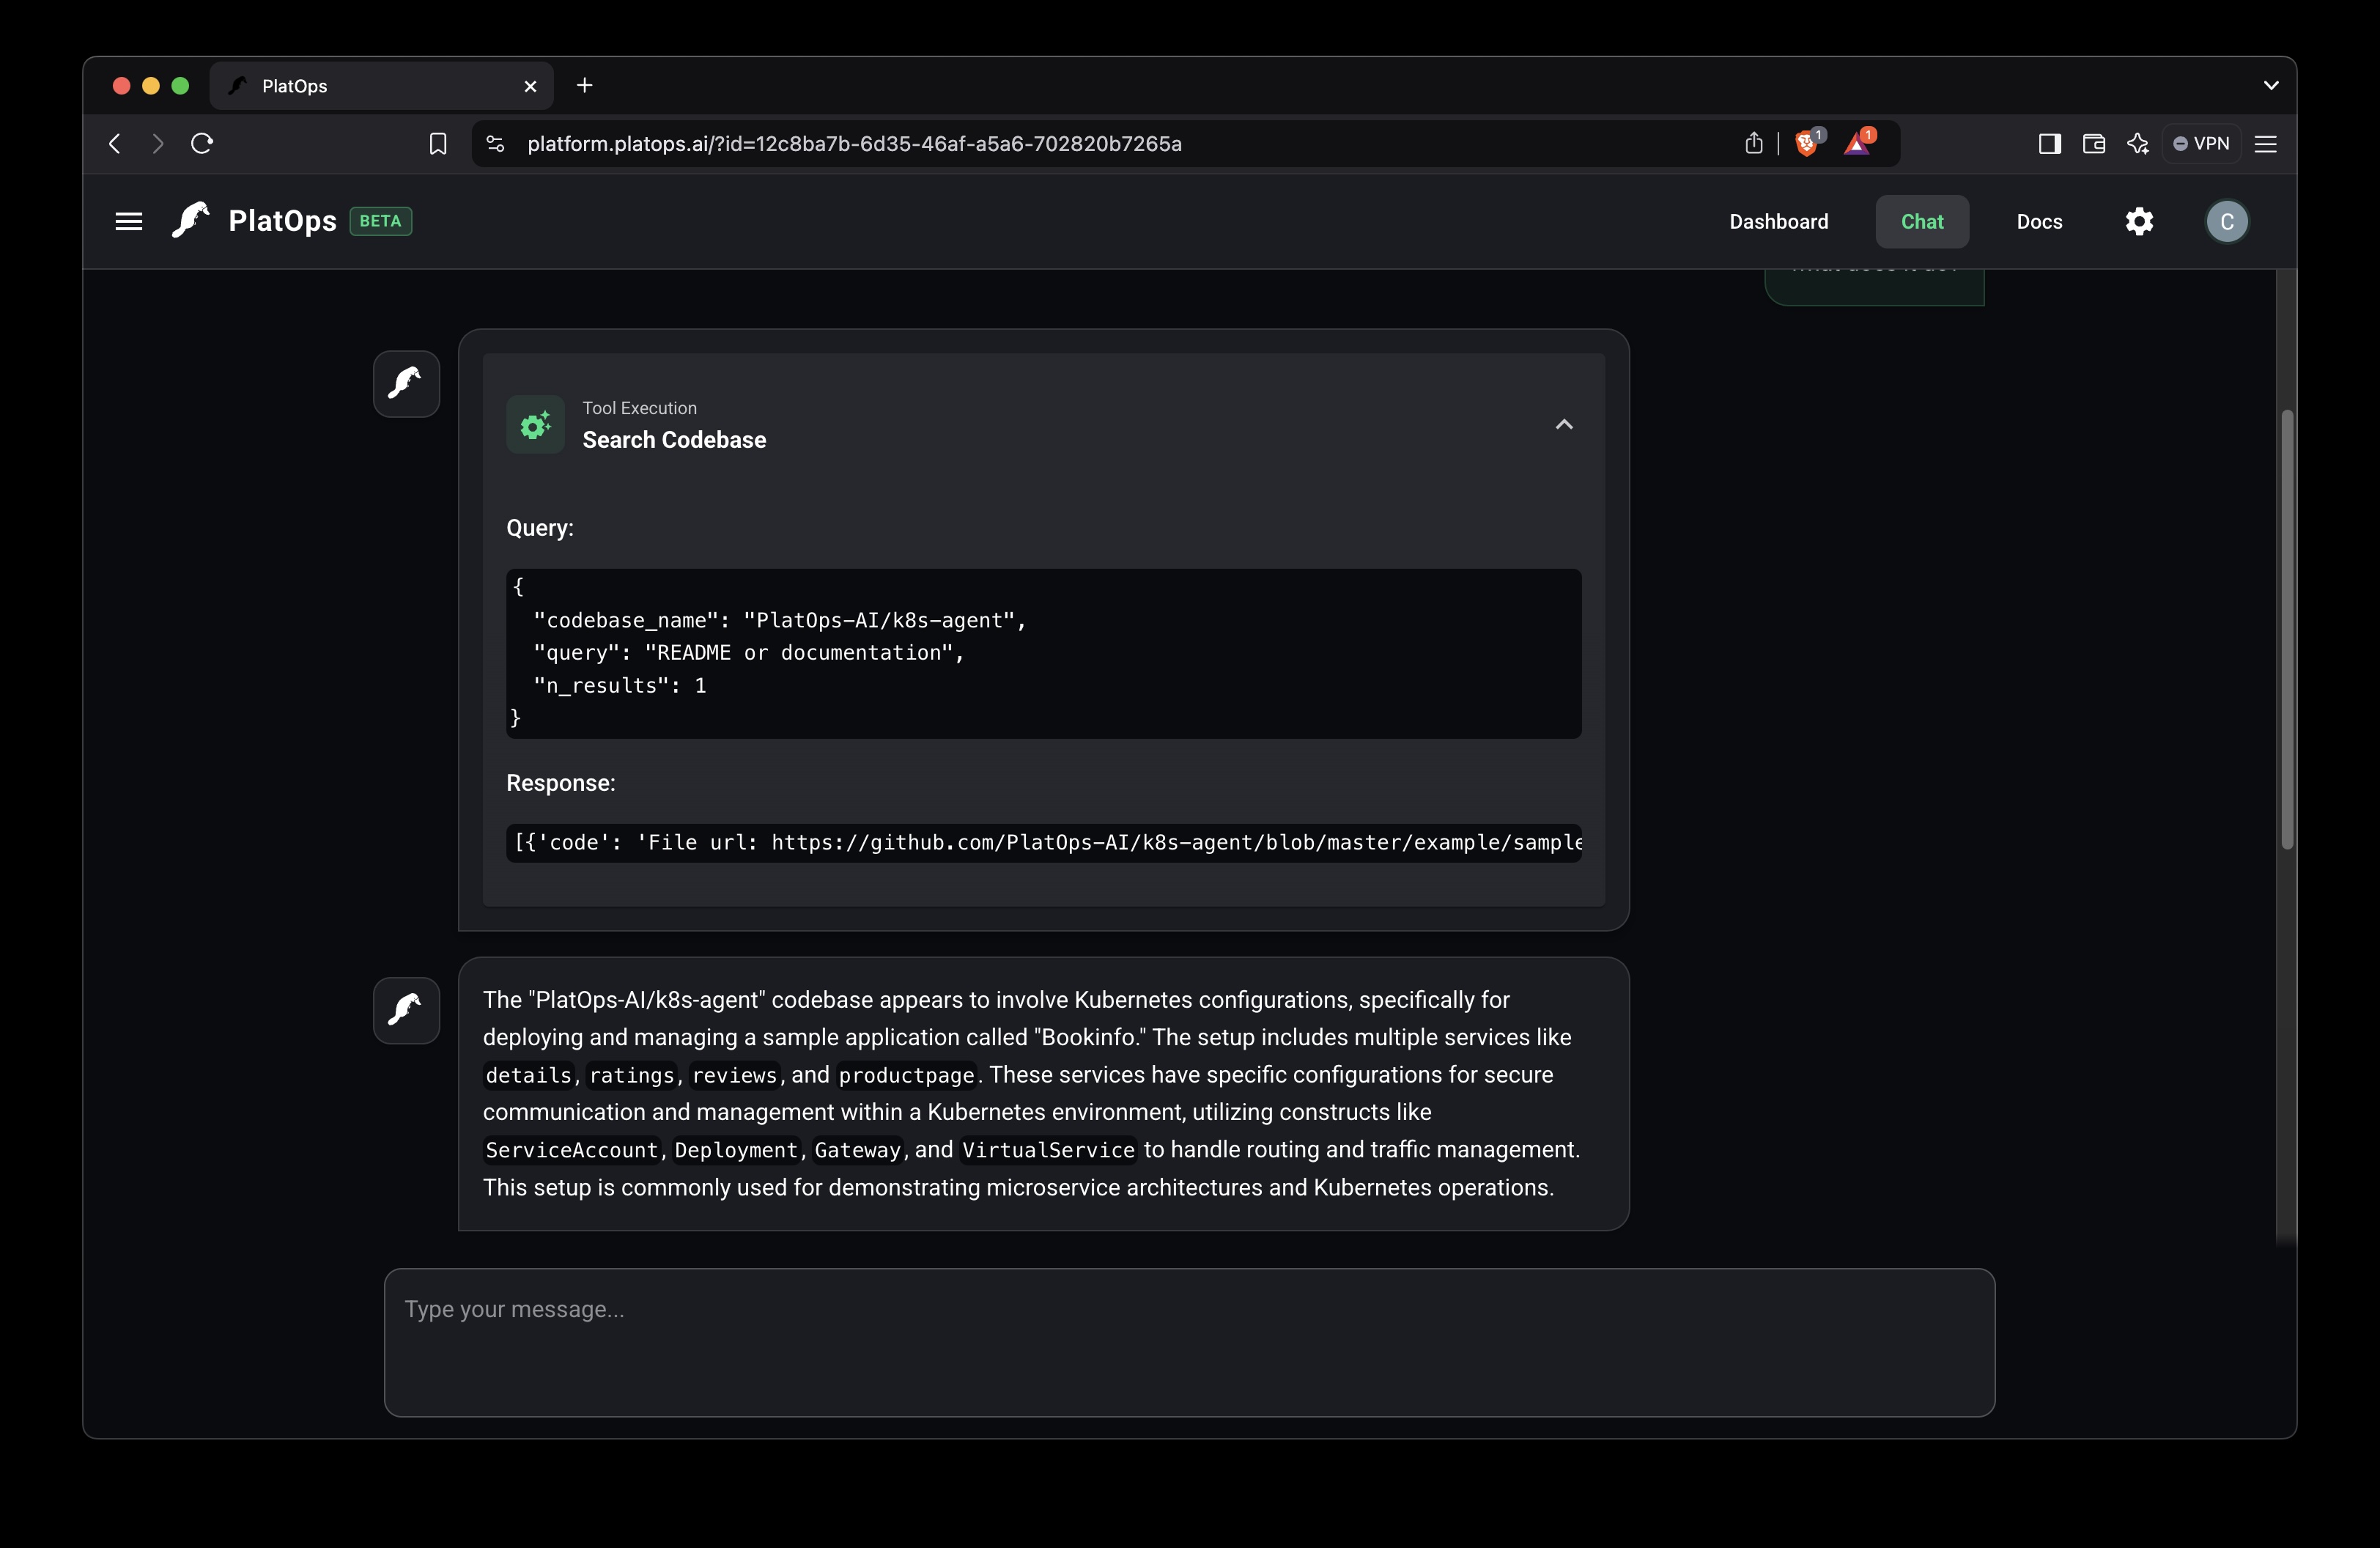Collapse the Search Codebase tool panel
This screenshot has width=2380, height=1548.
tap(1564, 425)
